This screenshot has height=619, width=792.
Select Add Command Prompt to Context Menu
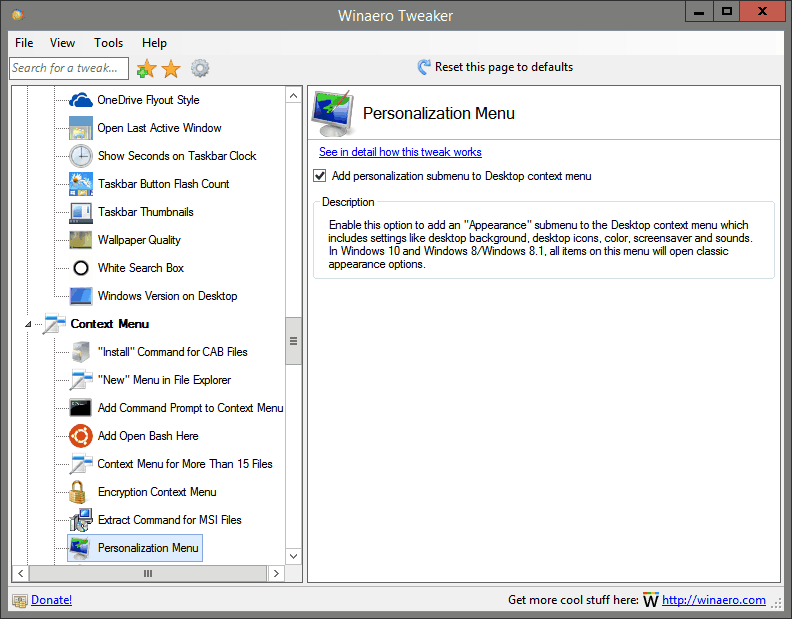click(190, 408)
